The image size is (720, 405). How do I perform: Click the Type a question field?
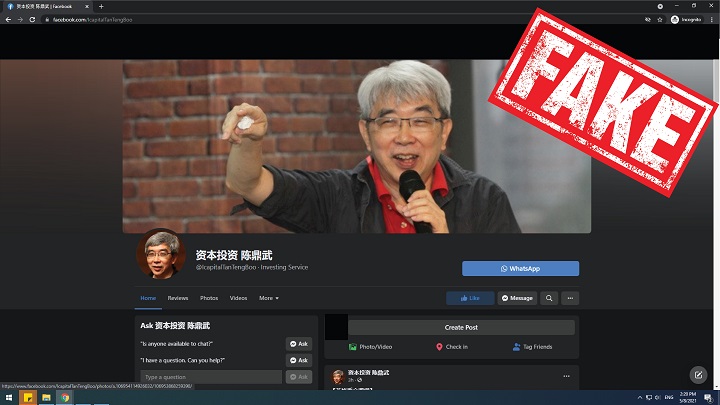211,377
